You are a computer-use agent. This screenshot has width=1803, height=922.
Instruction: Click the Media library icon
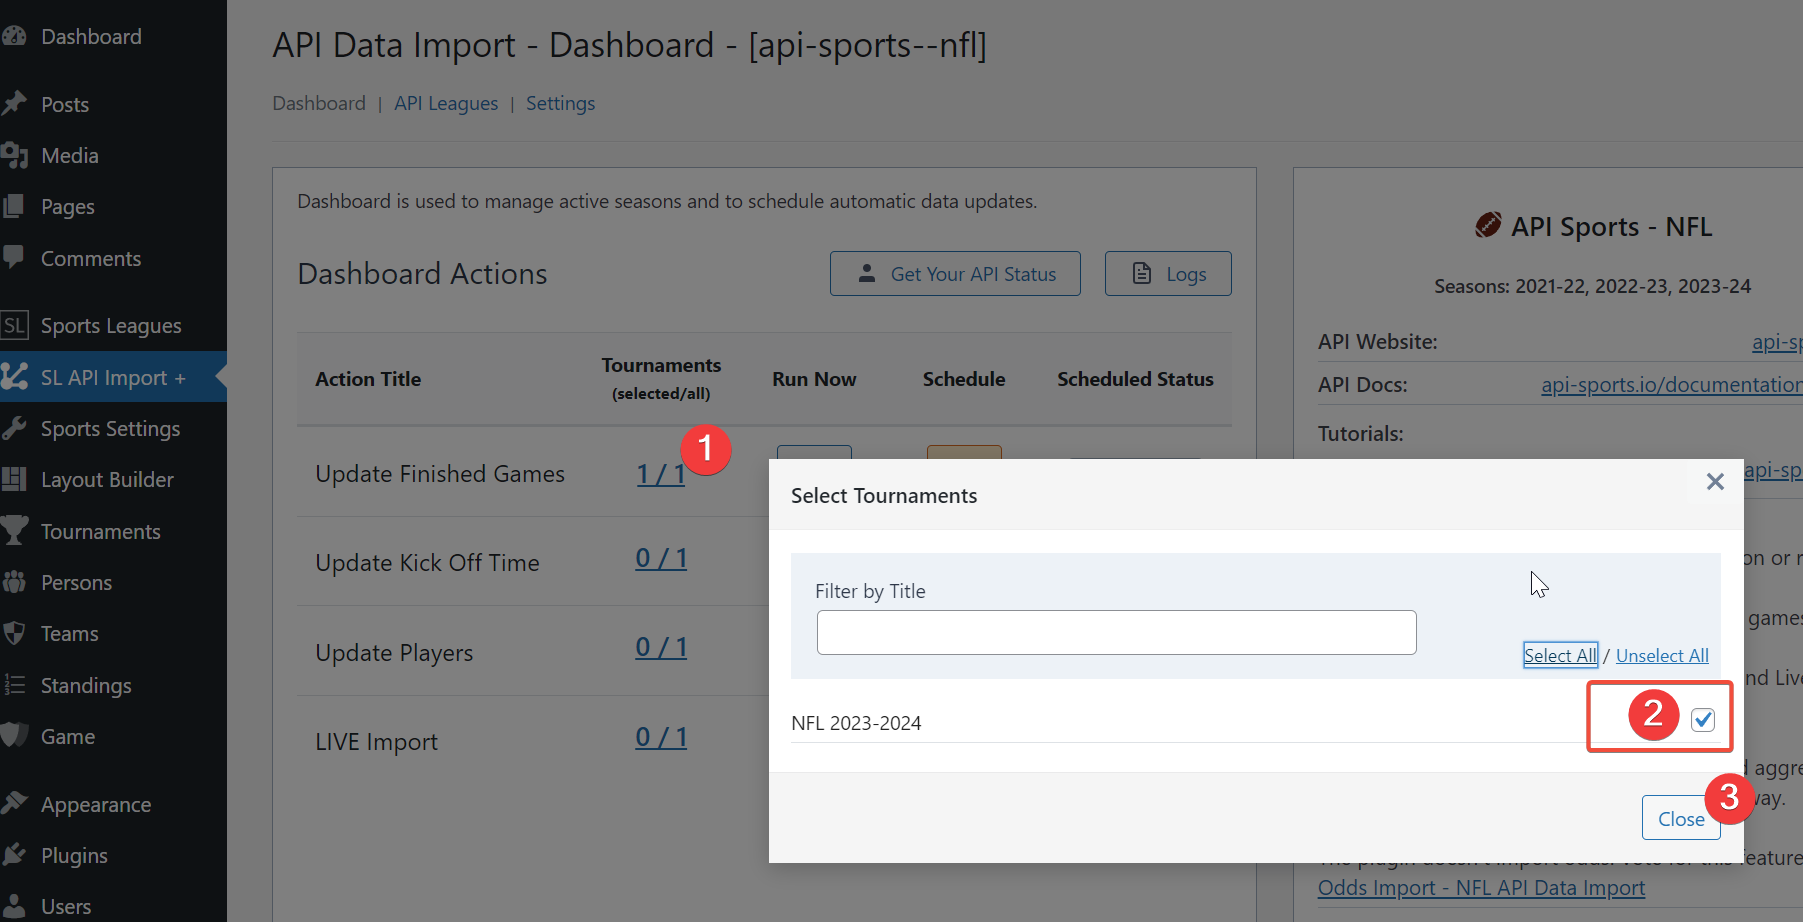[14, 155]
